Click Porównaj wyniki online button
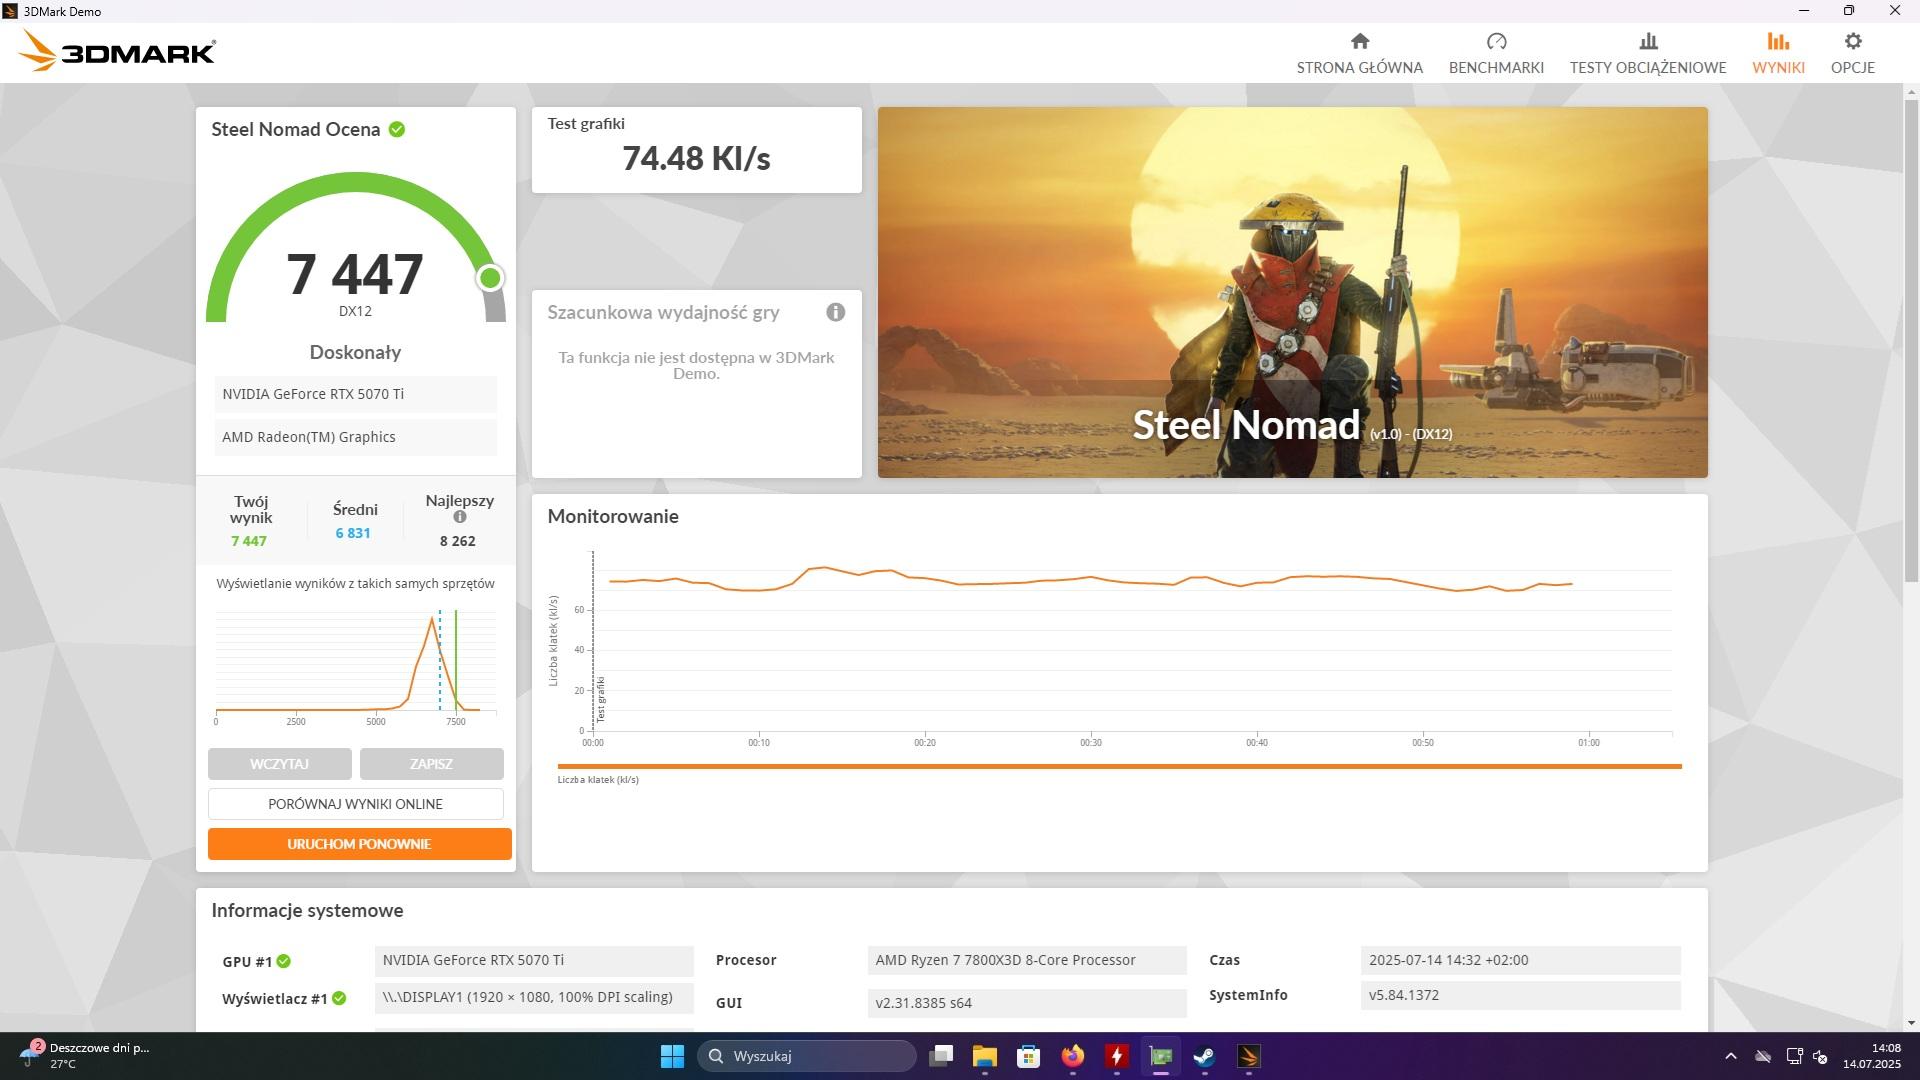1920x1080 pixels. tap(355, 804)
